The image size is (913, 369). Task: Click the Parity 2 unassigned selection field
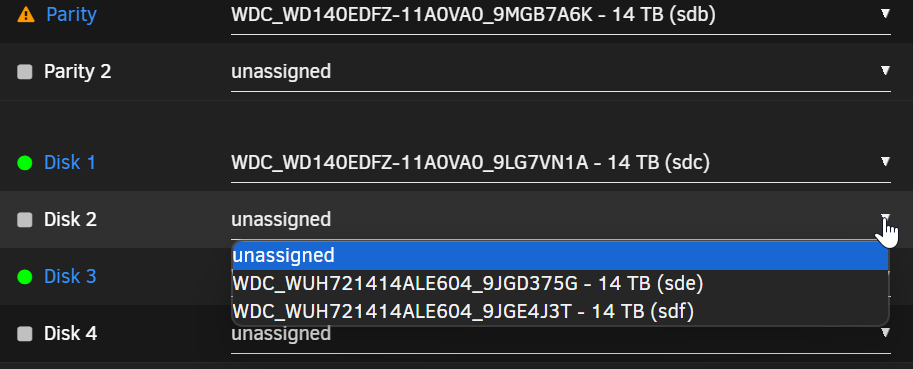point(561,72)
